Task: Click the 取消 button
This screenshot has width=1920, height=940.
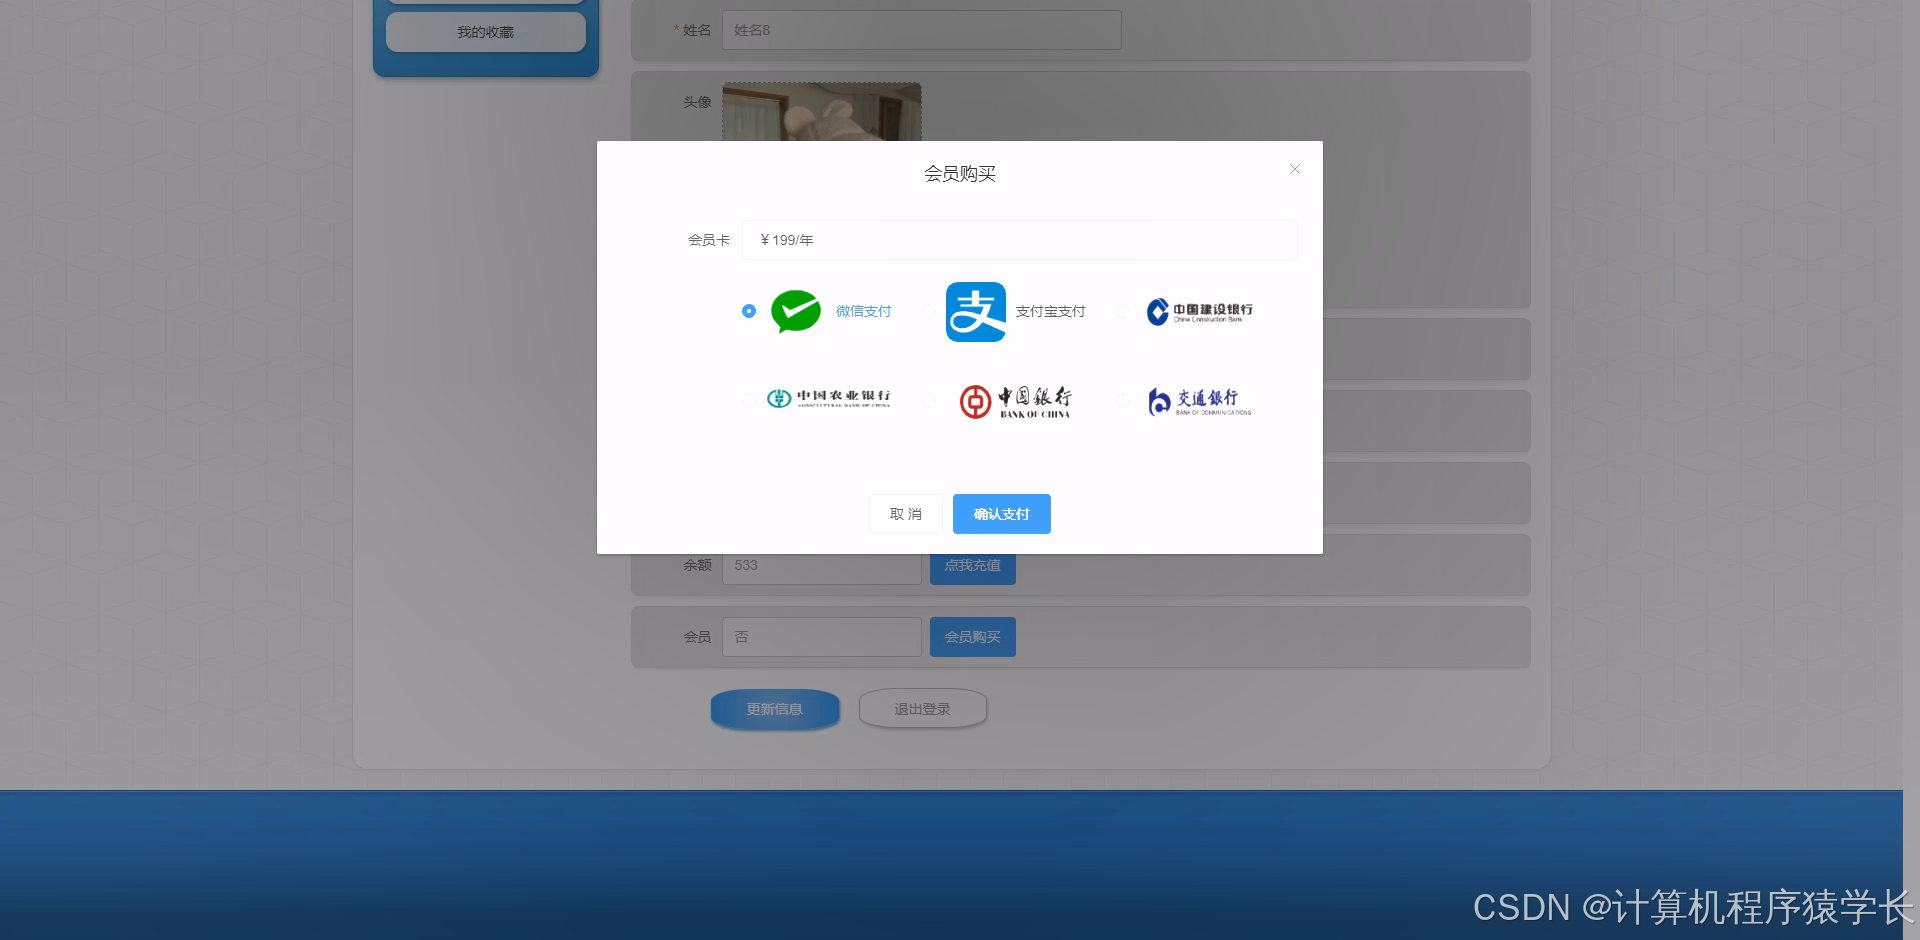Action: coord(904,513)
